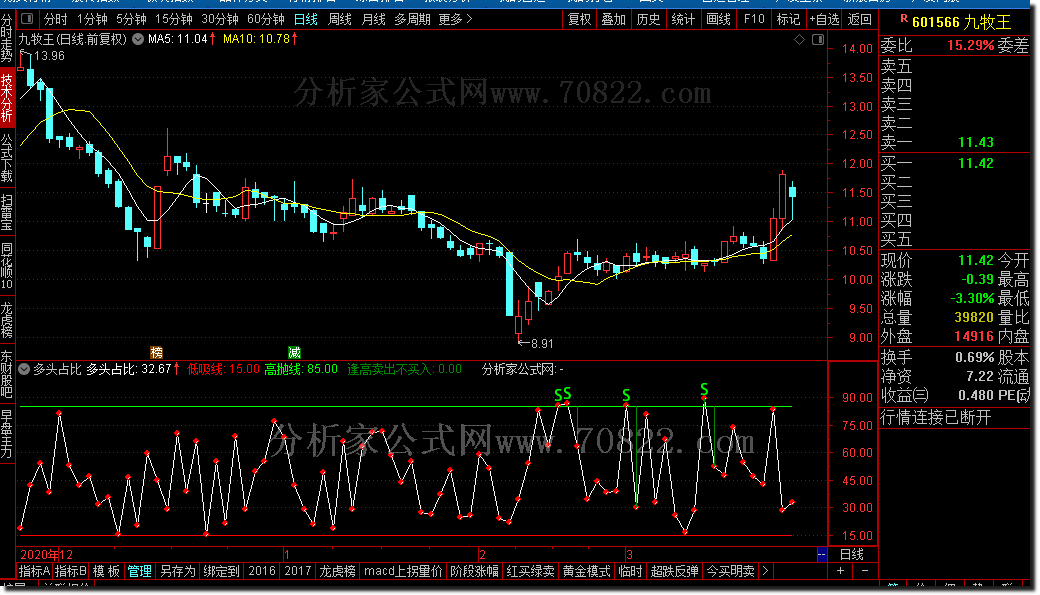The height and width of the screenshot is (595, 1040).
Task: Select the 指标A bottom tab
Action: click(34, 570)
